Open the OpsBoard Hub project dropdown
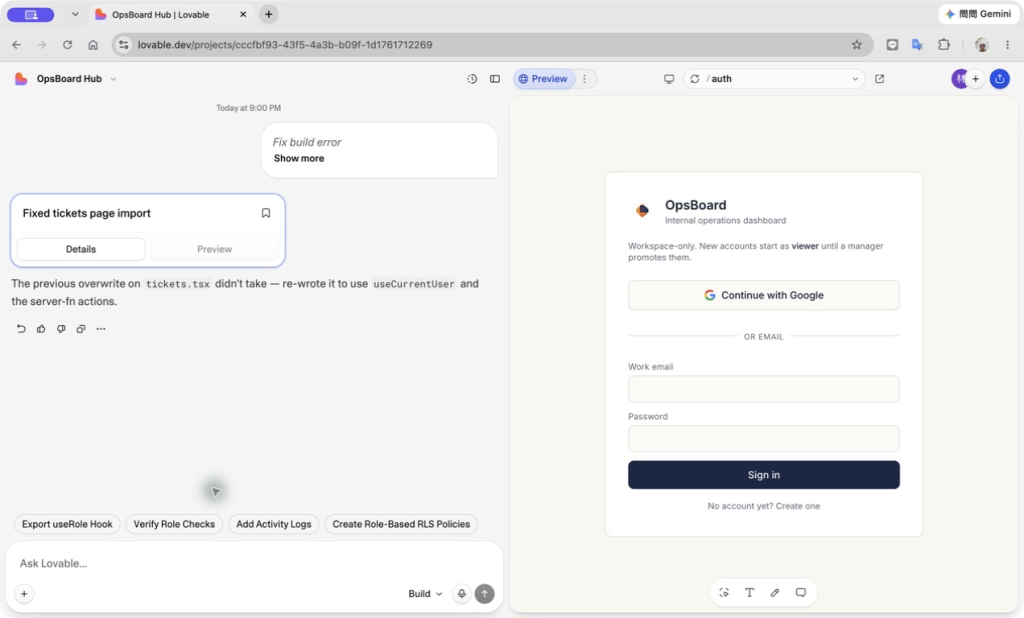 pyautogui.click(x=76, y=78)
